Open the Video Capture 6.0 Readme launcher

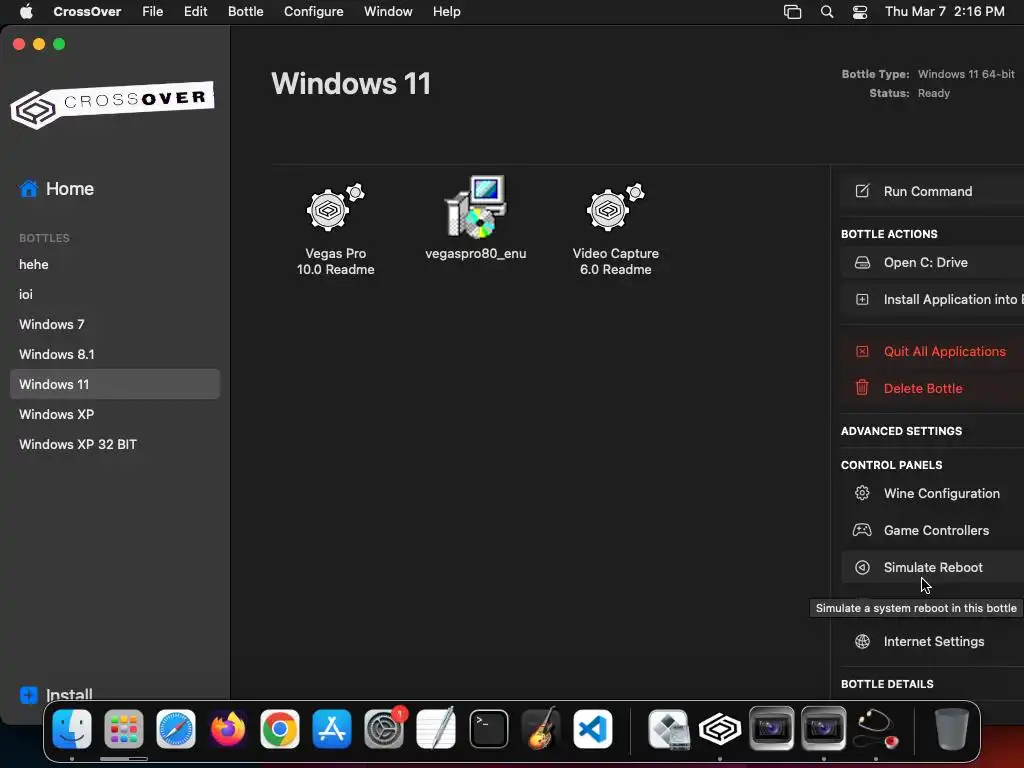[615, 229]
